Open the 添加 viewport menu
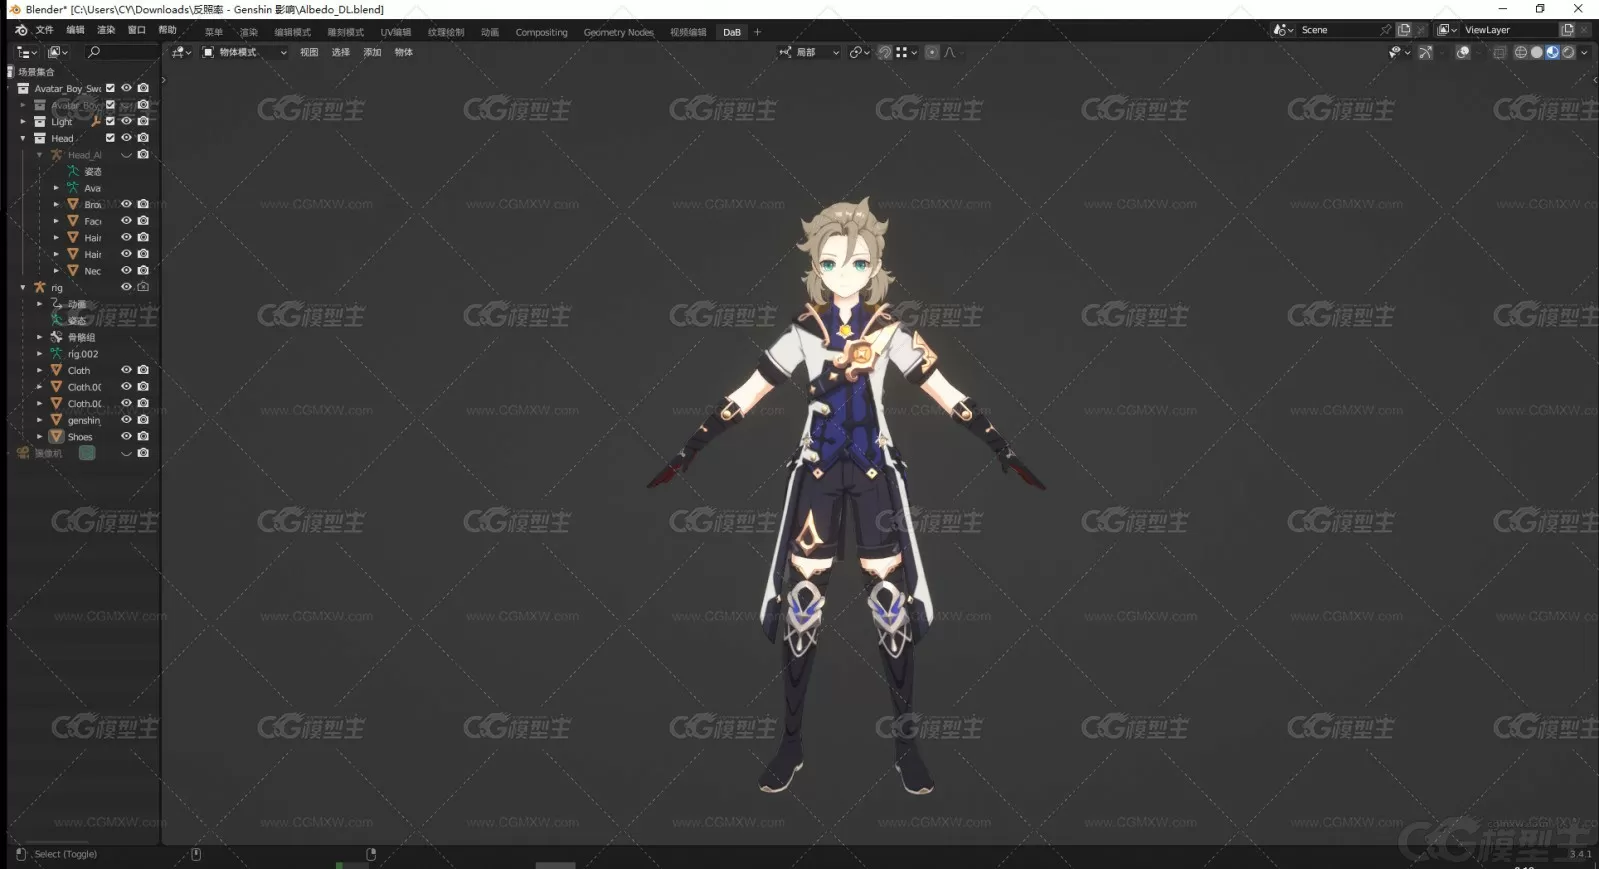The height and width of the screenshot is (869, 1599). [373, 52]
